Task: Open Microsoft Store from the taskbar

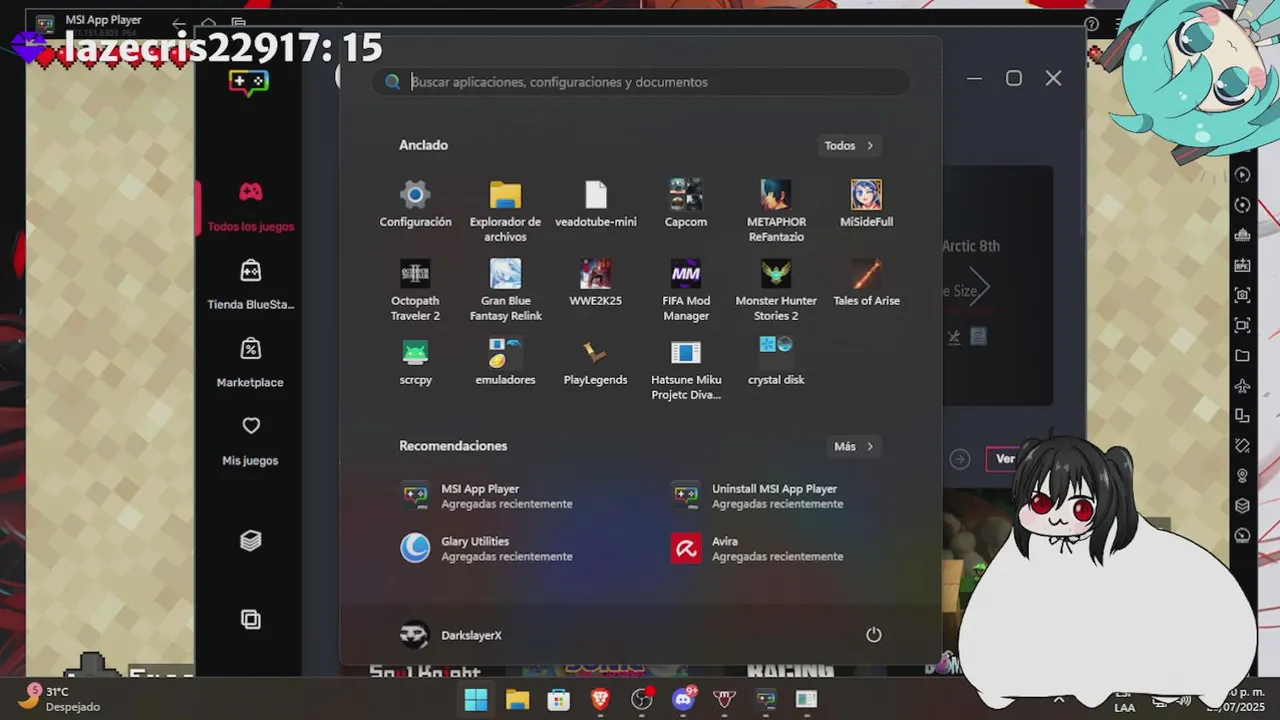Action: click(559, 700)
